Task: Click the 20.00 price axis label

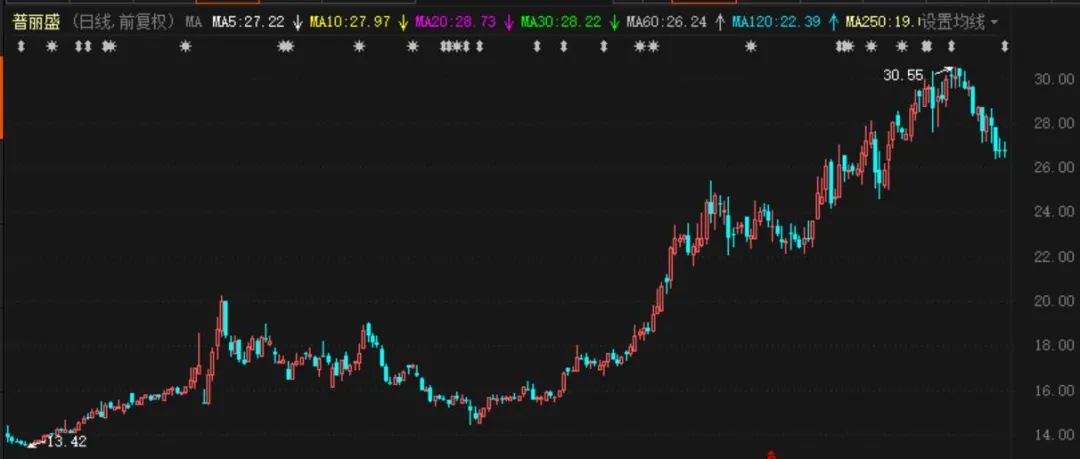Action: (1057, 301)
